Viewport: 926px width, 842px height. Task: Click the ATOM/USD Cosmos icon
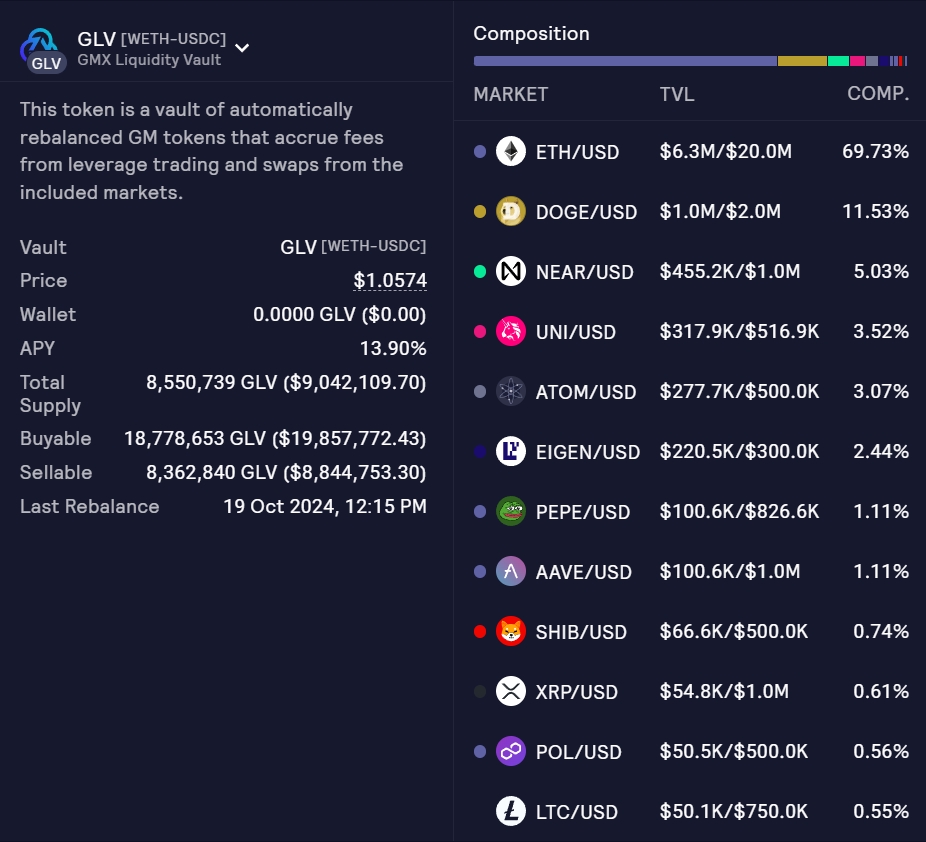point(511,392)
